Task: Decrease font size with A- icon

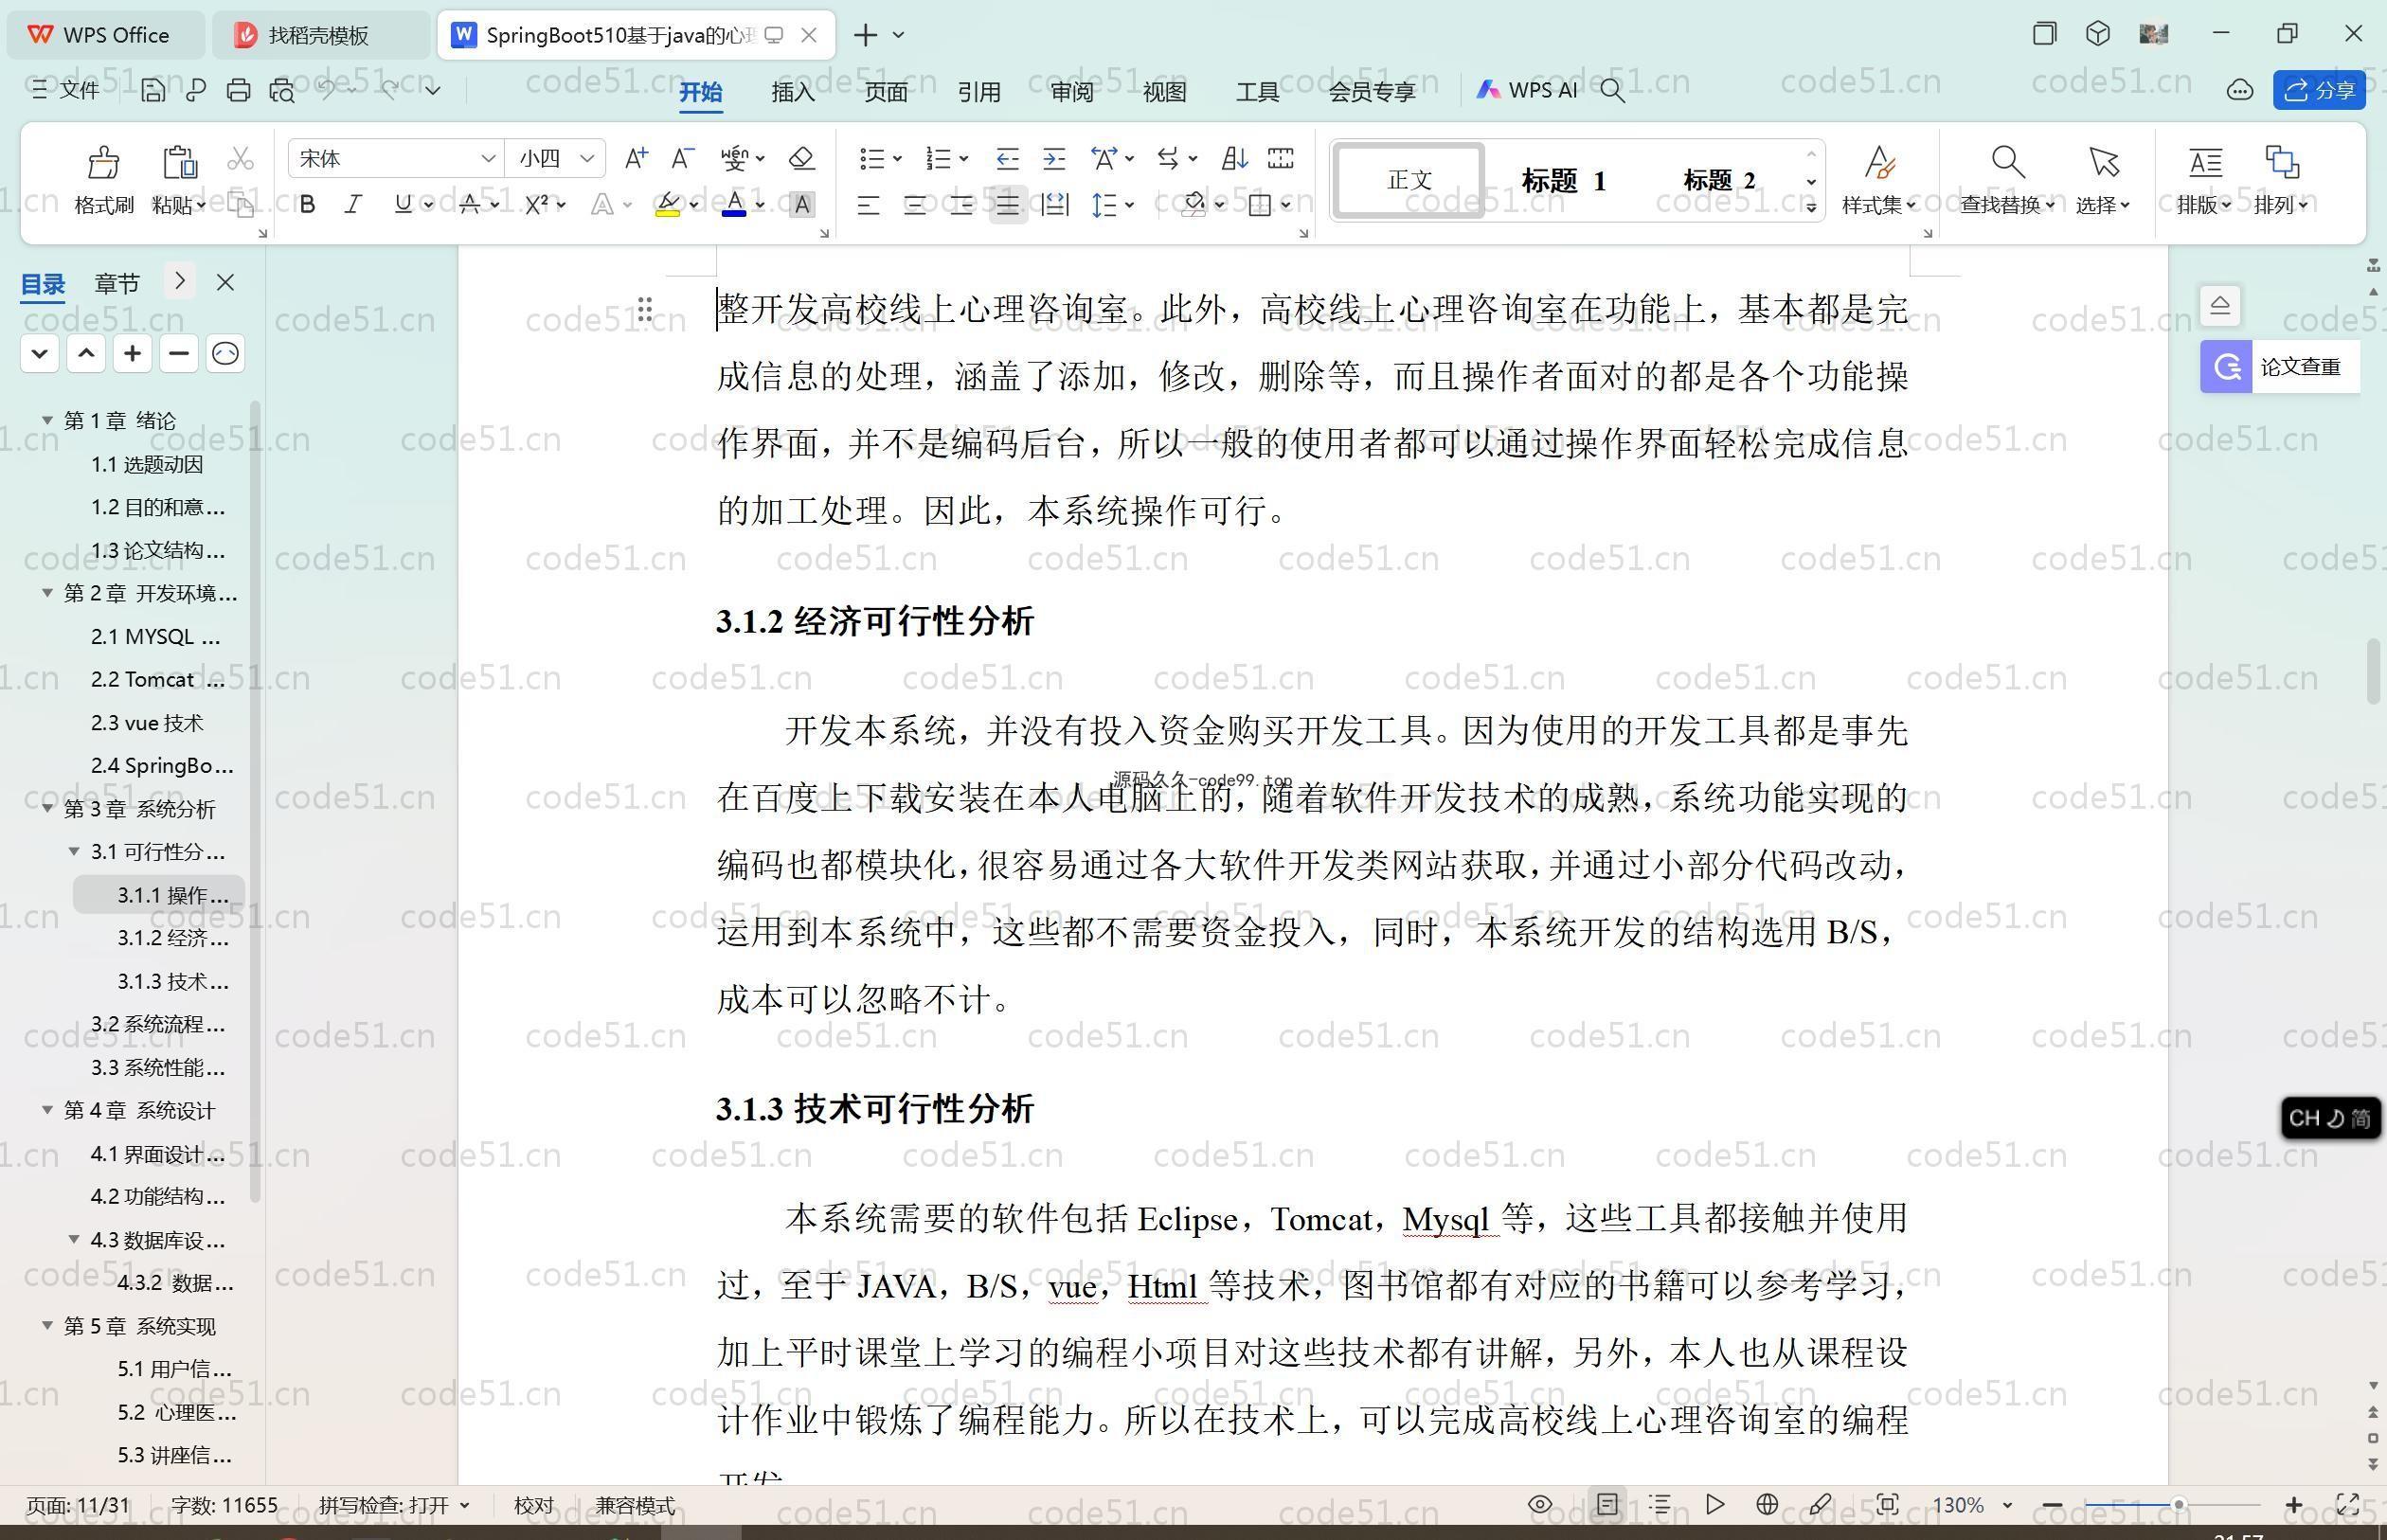Action: [683, 158]
